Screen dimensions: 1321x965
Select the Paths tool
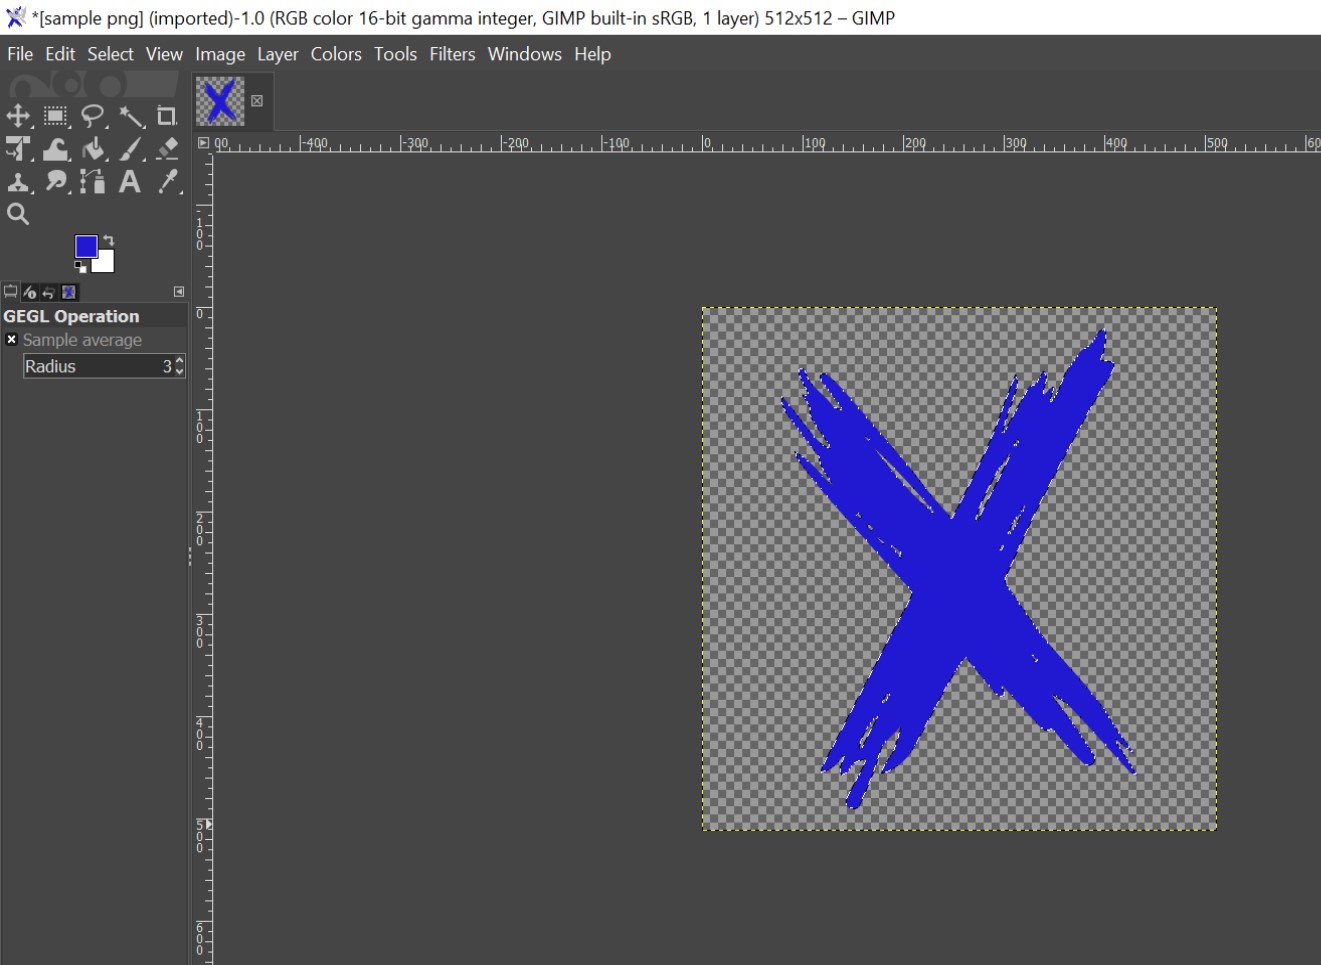(93, 182)
